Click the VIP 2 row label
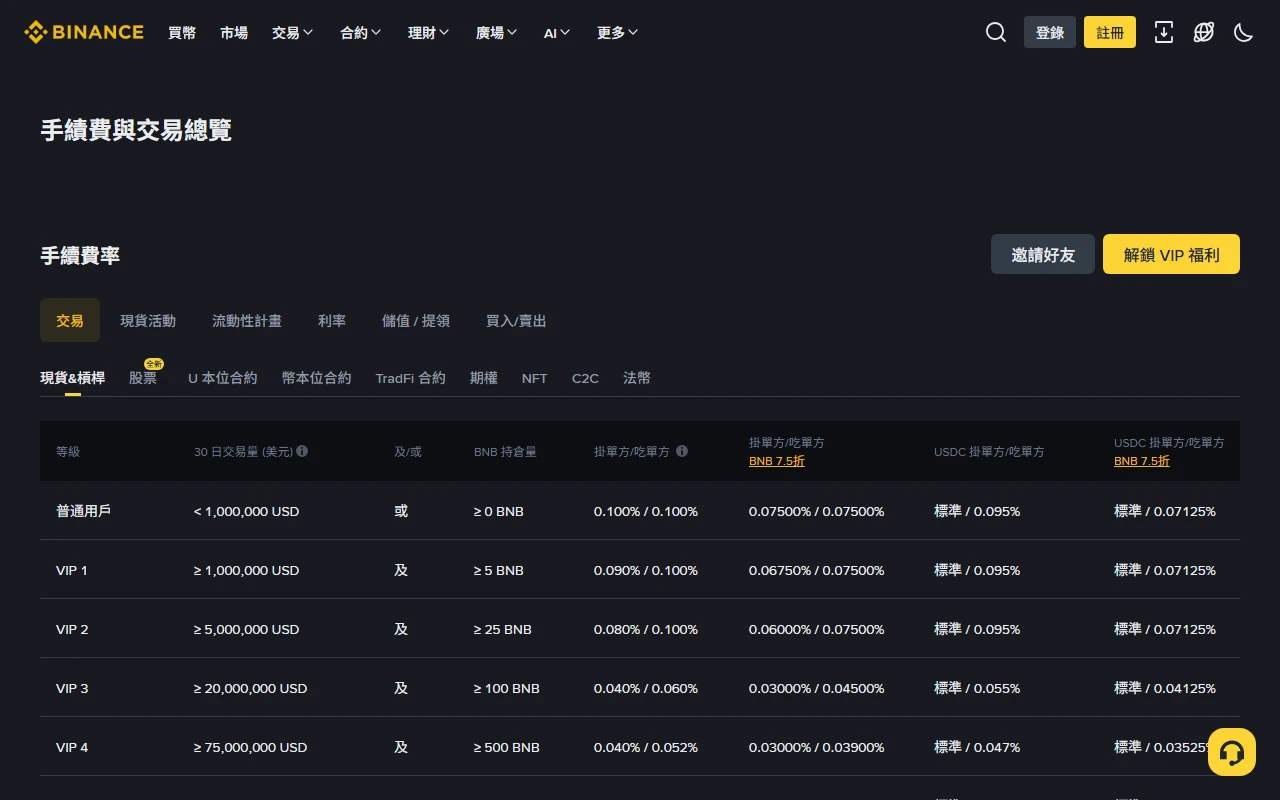1280x800 pixels. [x=72, y=629]
